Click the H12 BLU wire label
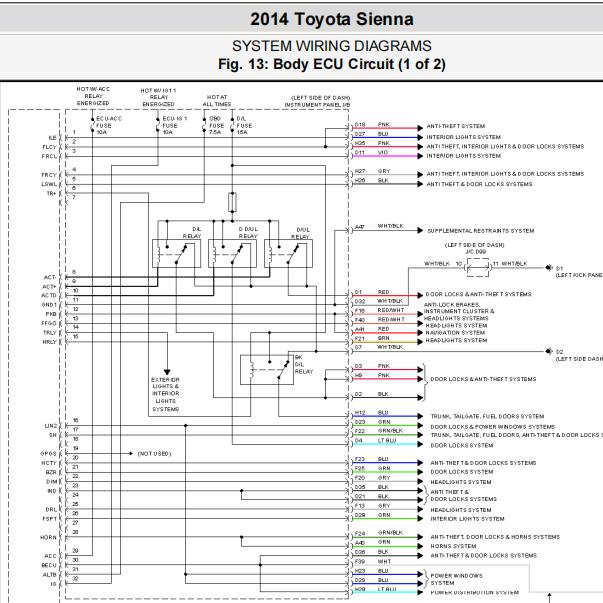This screenshot has height=603, width=603. click(x=371, y=413)
